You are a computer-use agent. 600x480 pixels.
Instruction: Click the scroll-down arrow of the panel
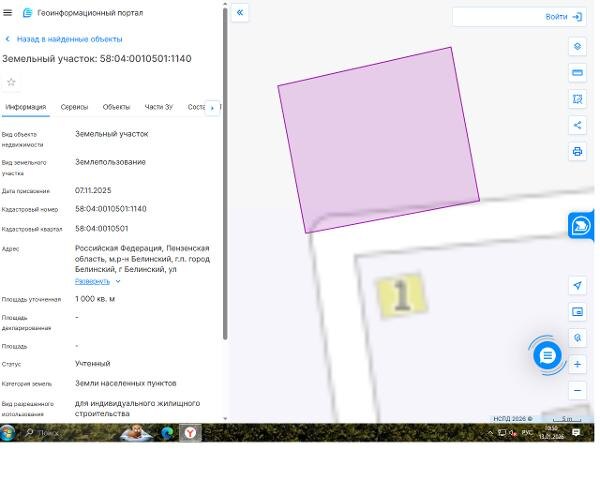click(x=225, y=419)
